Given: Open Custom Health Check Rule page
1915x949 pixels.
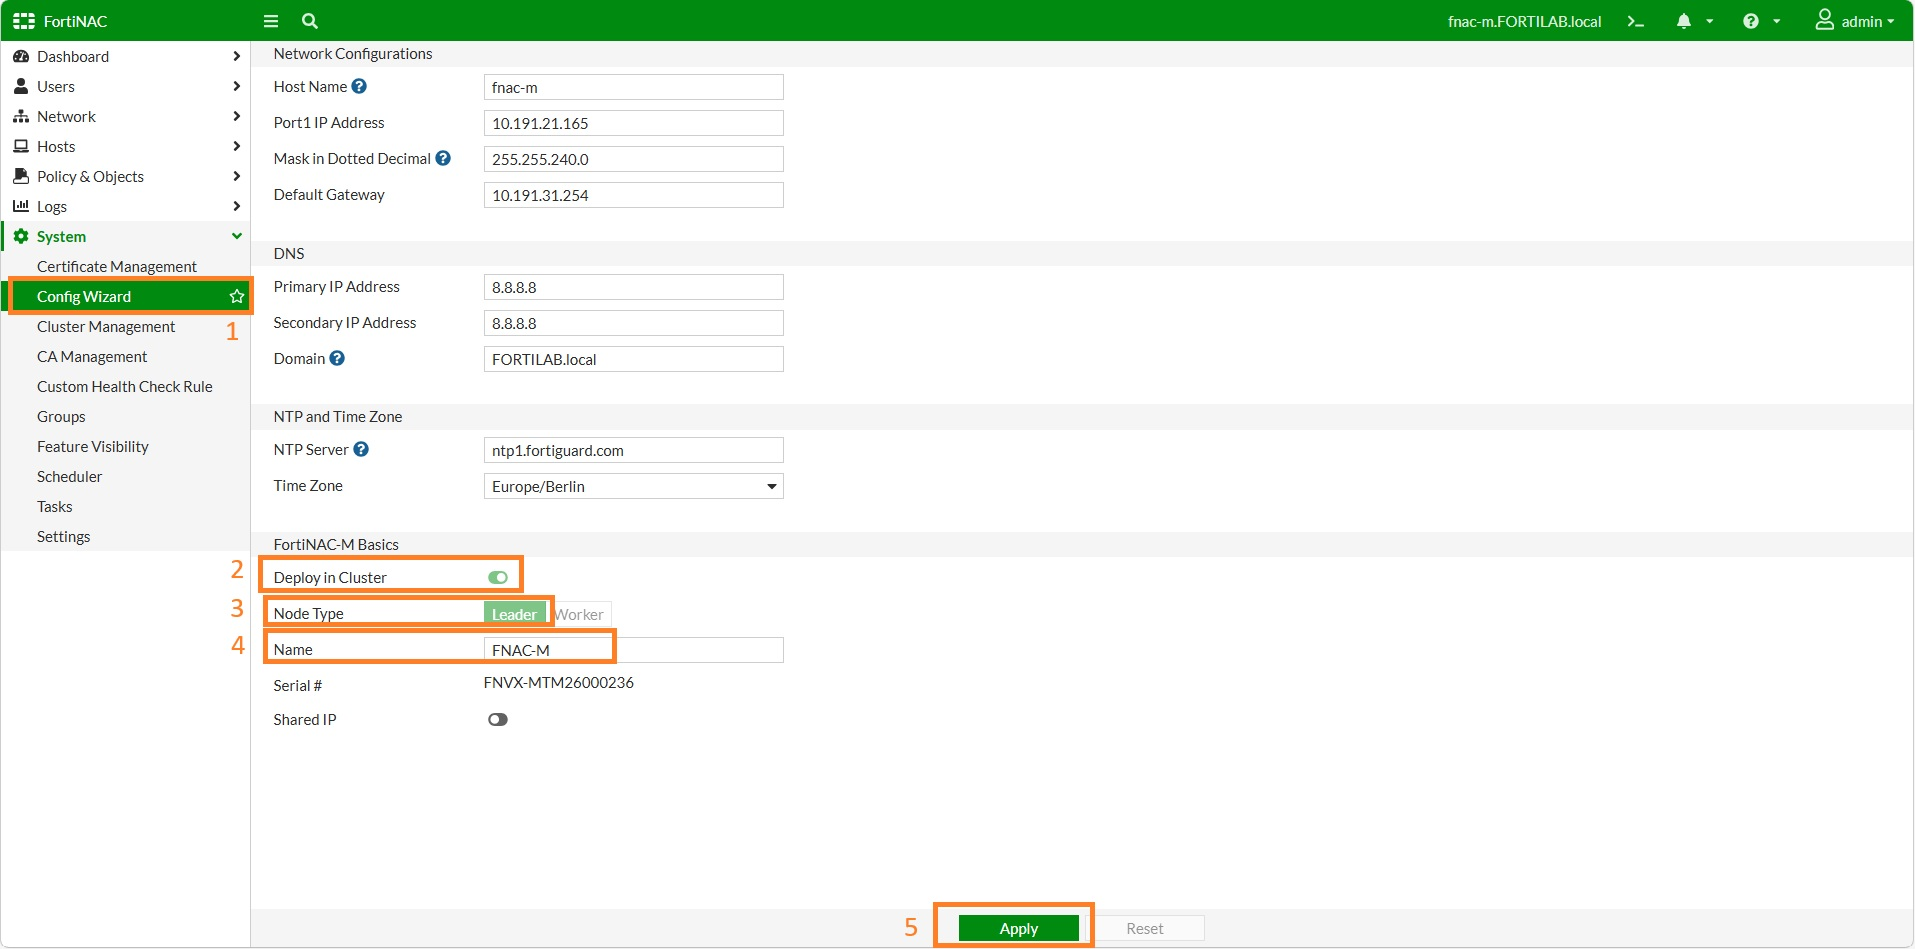Looking at the screenshot, I should [x=125, y=387].
